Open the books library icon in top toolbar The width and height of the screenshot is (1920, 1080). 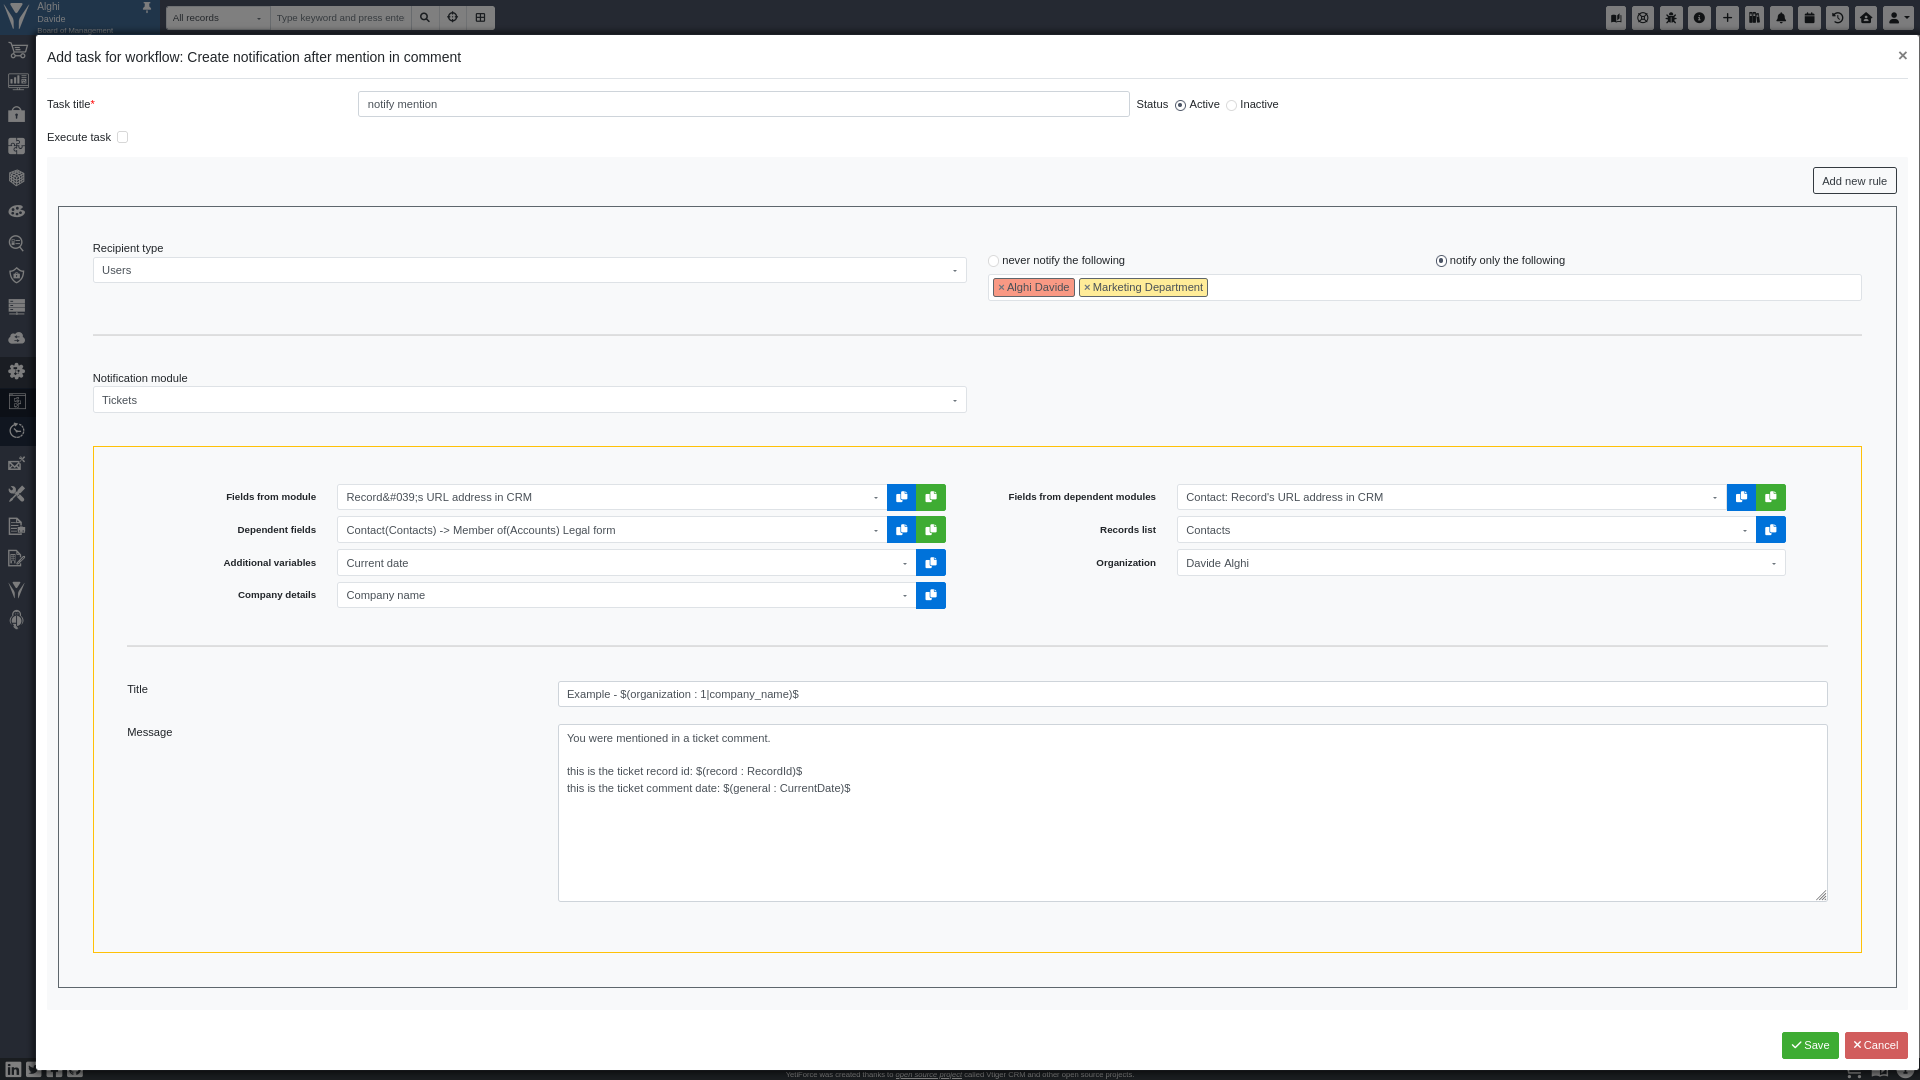click(1754, 18)
